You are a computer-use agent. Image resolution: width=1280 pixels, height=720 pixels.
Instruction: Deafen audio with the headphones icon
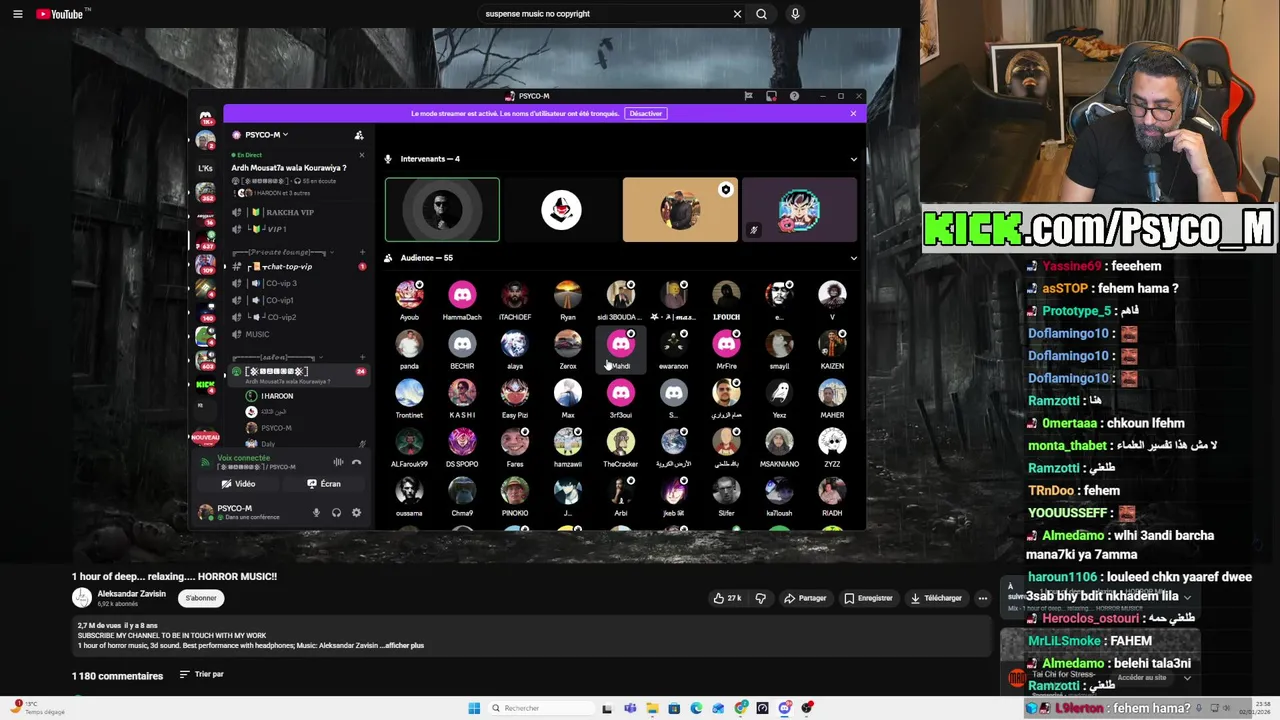pos(336,513)
